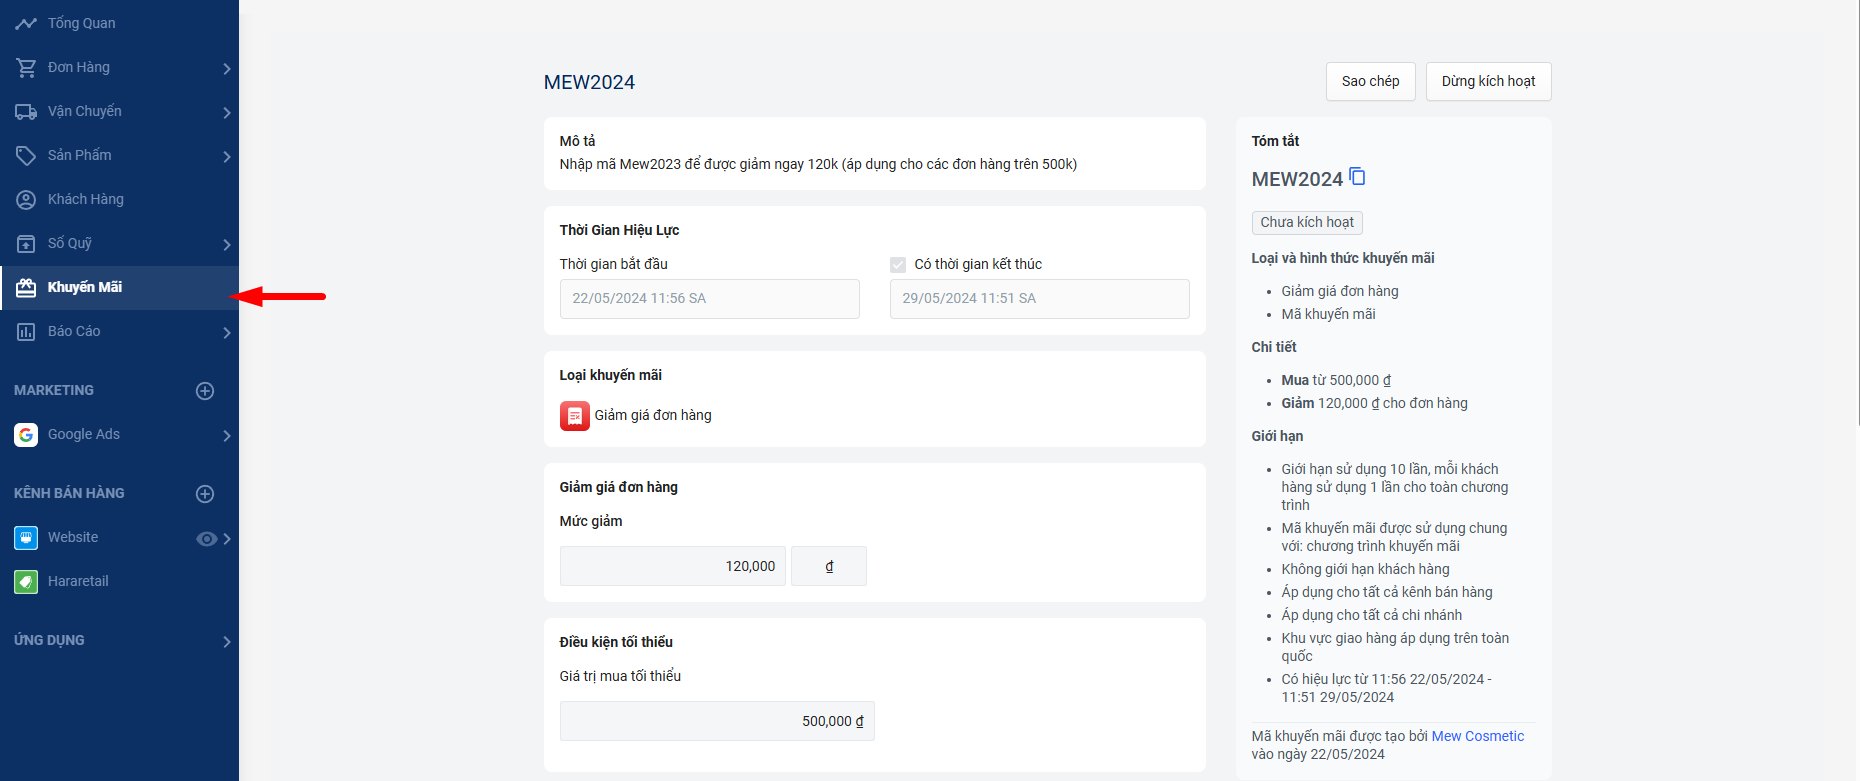The width and height of the screenshot is (1860, 781).
Task: Click the MARKETING section heading
Action: (x=54, y=390)
